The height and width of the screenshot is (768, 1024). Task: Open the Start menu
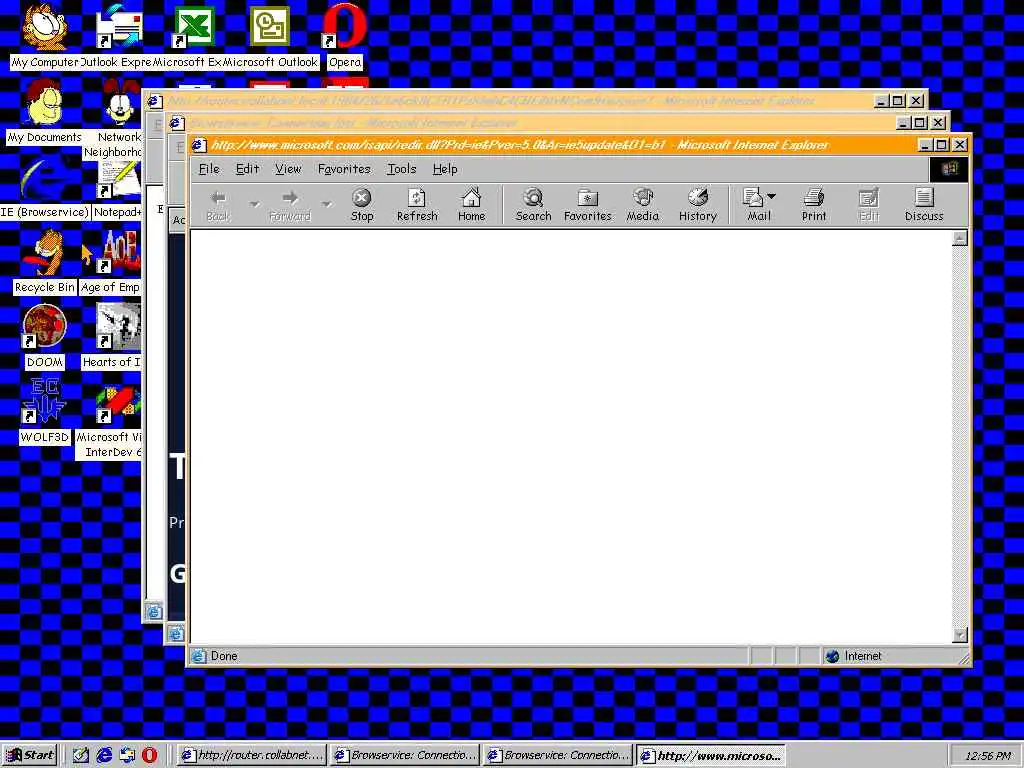coord(30,756)
